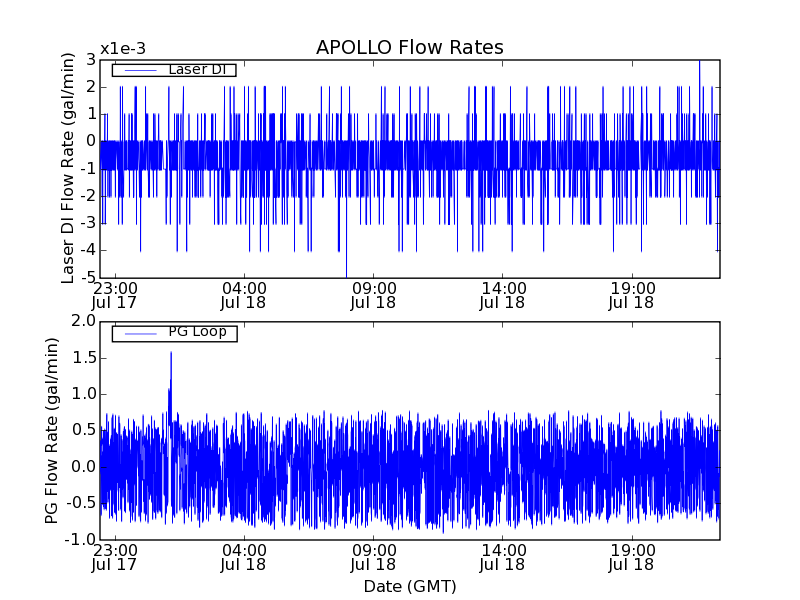Click 04:00 Jul 18 tick under bottom plot
Viewport: 800px width, 600px height.
[x=244, y=557]
